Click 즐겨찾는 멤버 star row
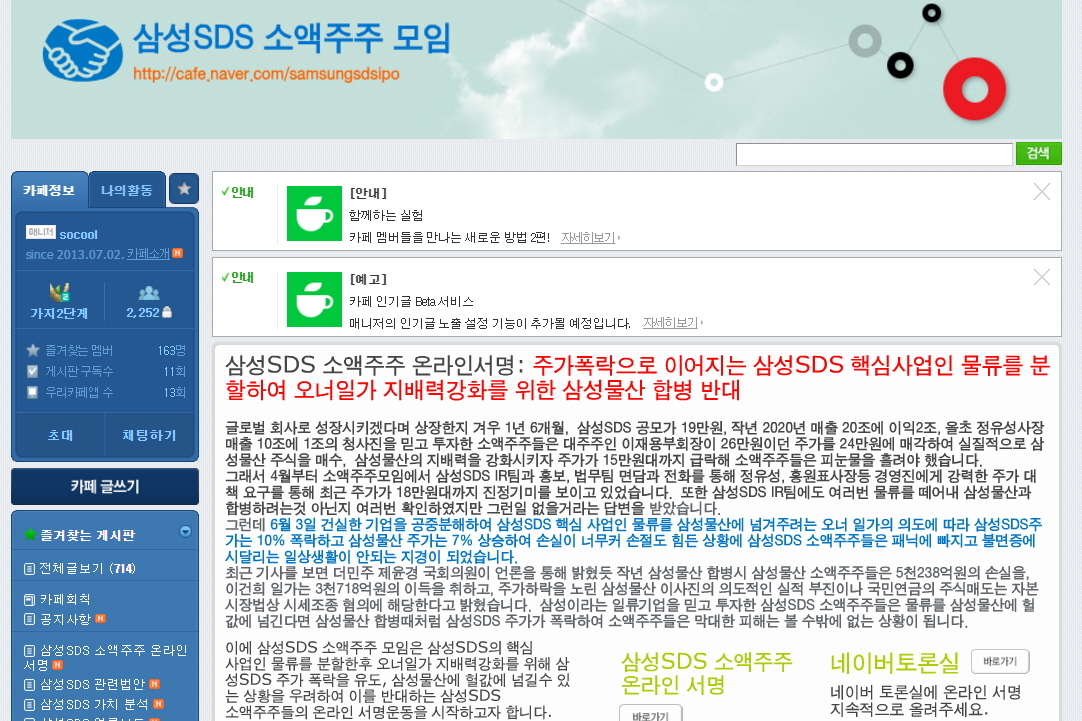Image resolution: width=1082 pixels, height=721 pixels. [x=105, y=350]
